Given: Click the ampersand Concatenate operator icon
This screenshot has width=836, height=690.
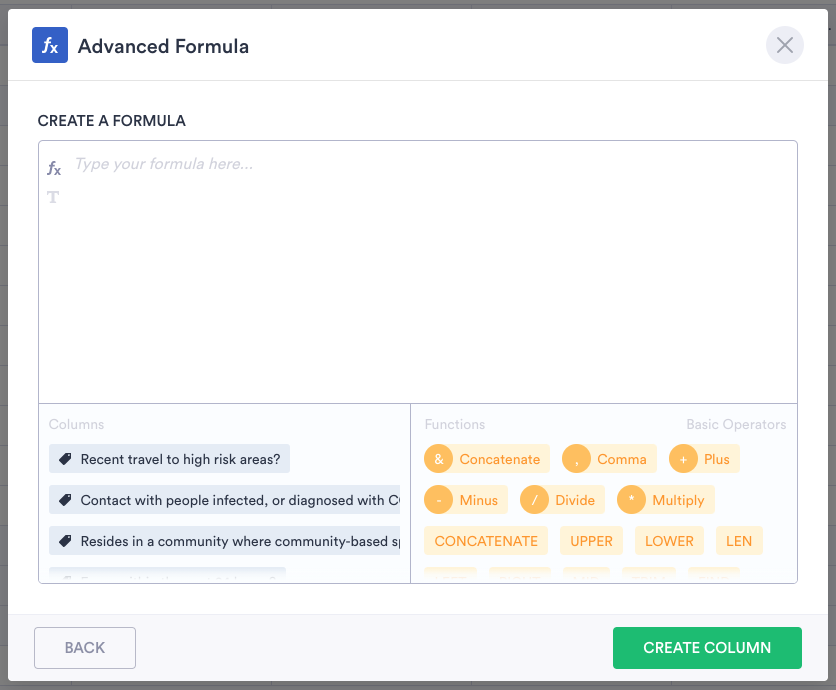Looking at the screenshot, I should [438, 459].
